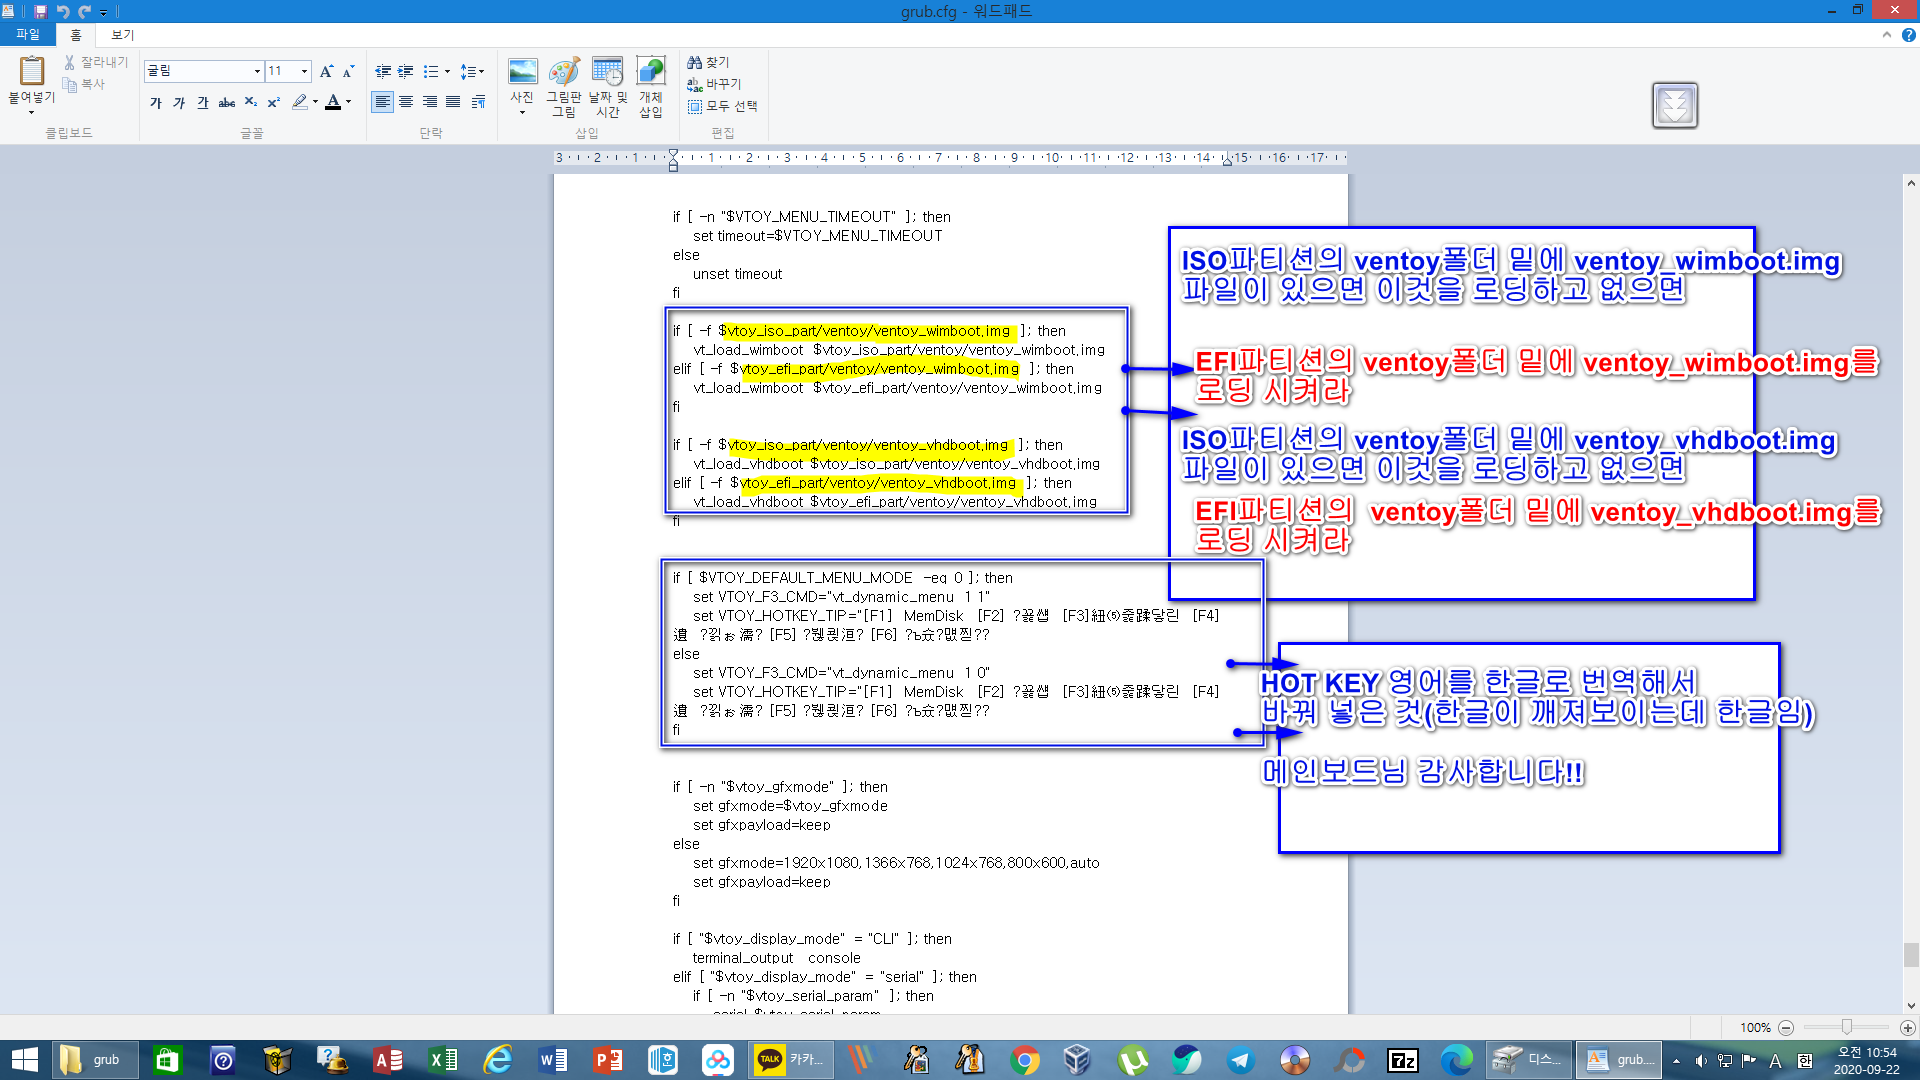The image size is (1920, 1080).
Task: Toggle bold formatting (가)
Action: click(156, 102)
